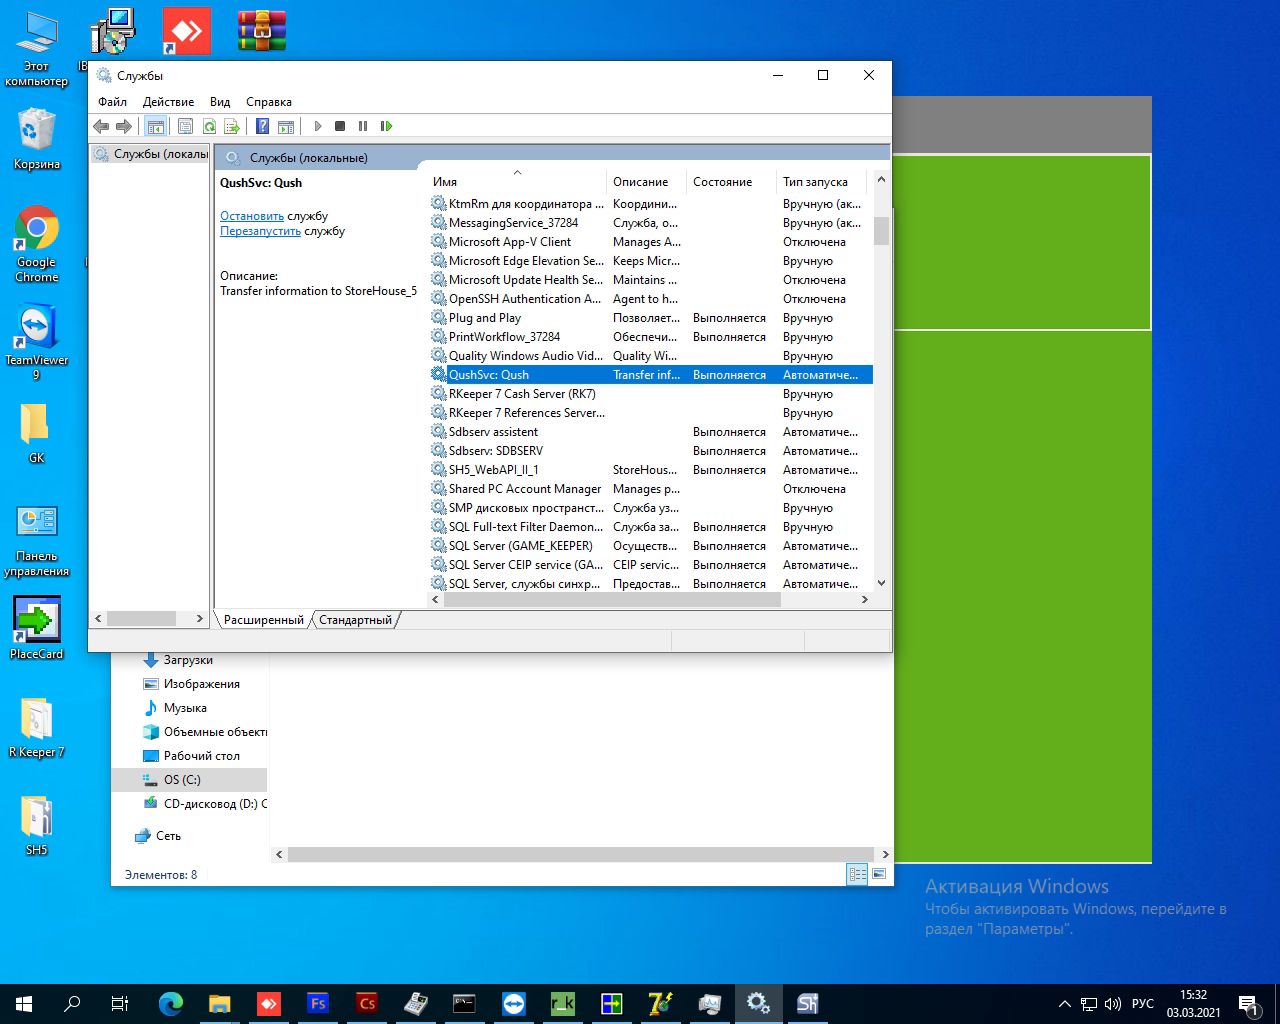Open Help via blue question mark icon

pos(262,126)
